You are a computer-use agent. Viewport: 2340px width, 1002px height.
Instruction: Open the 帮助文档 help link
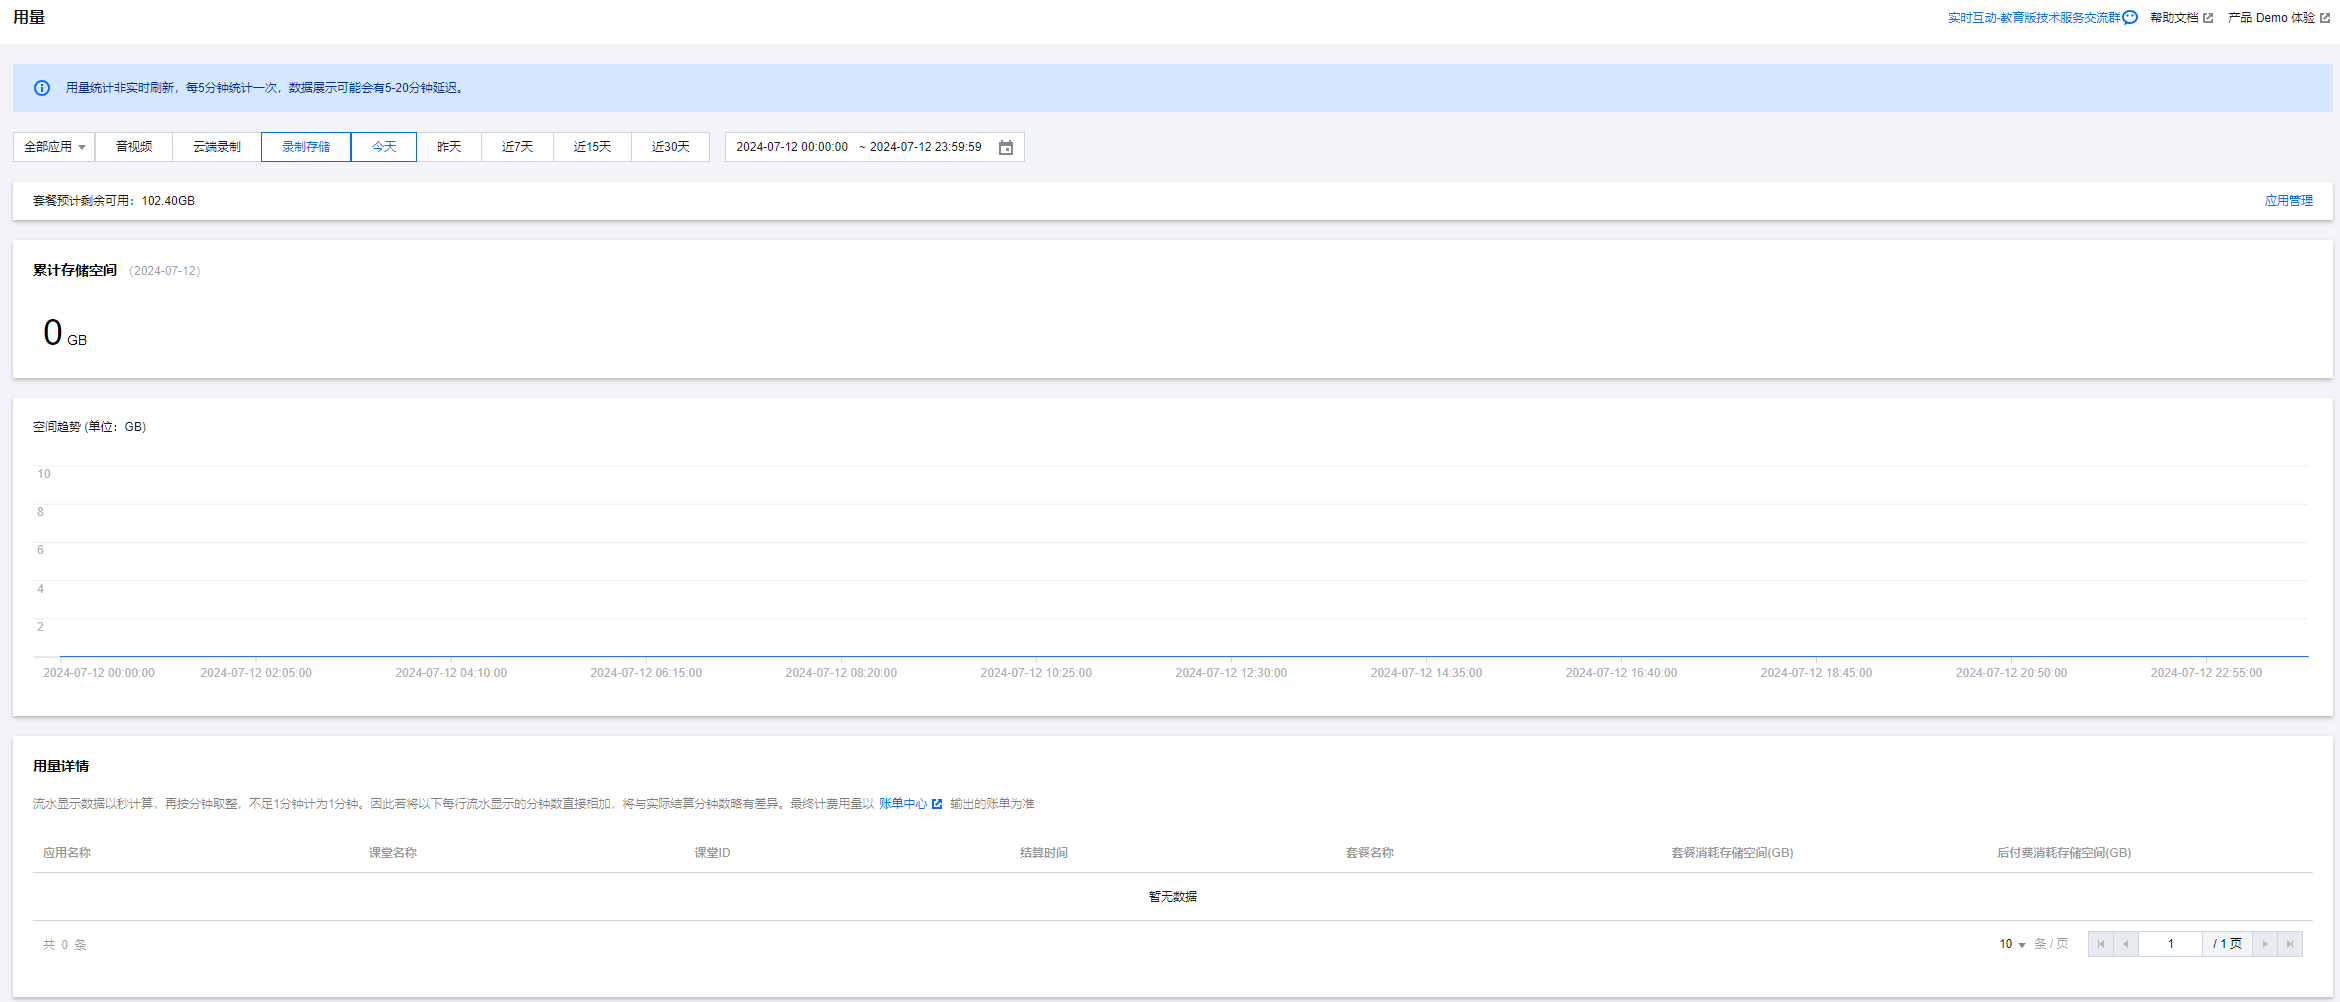pyautogui.click(x=2174, y=18)
